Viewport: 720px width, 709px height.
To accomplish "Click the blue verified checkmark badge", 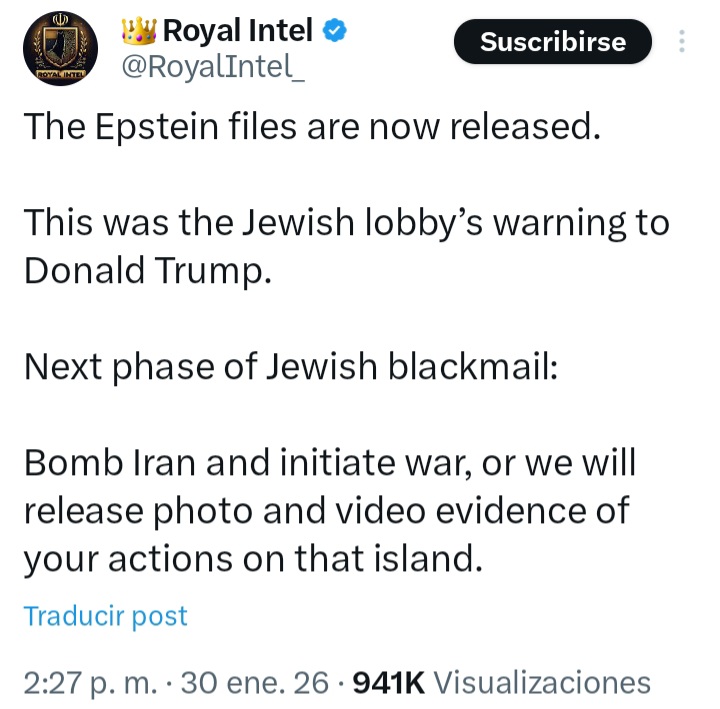I will pos(335,32).
